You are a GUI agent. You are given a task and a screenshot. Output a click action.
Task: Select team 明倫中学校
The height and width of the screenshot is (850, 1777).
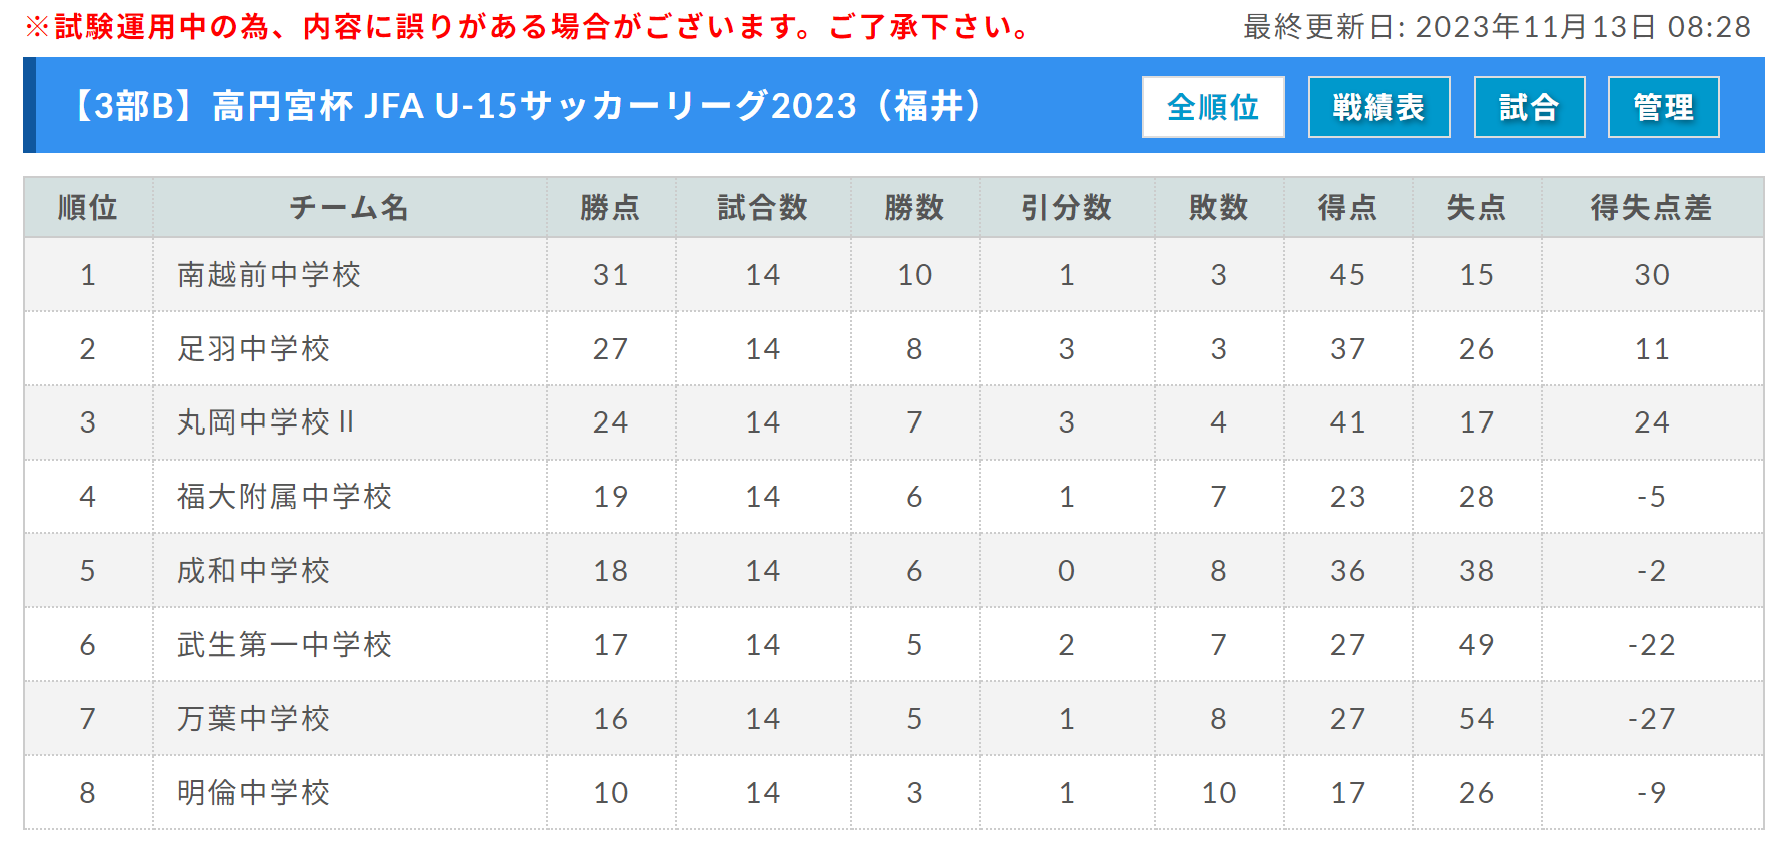(x=253, y=793)
